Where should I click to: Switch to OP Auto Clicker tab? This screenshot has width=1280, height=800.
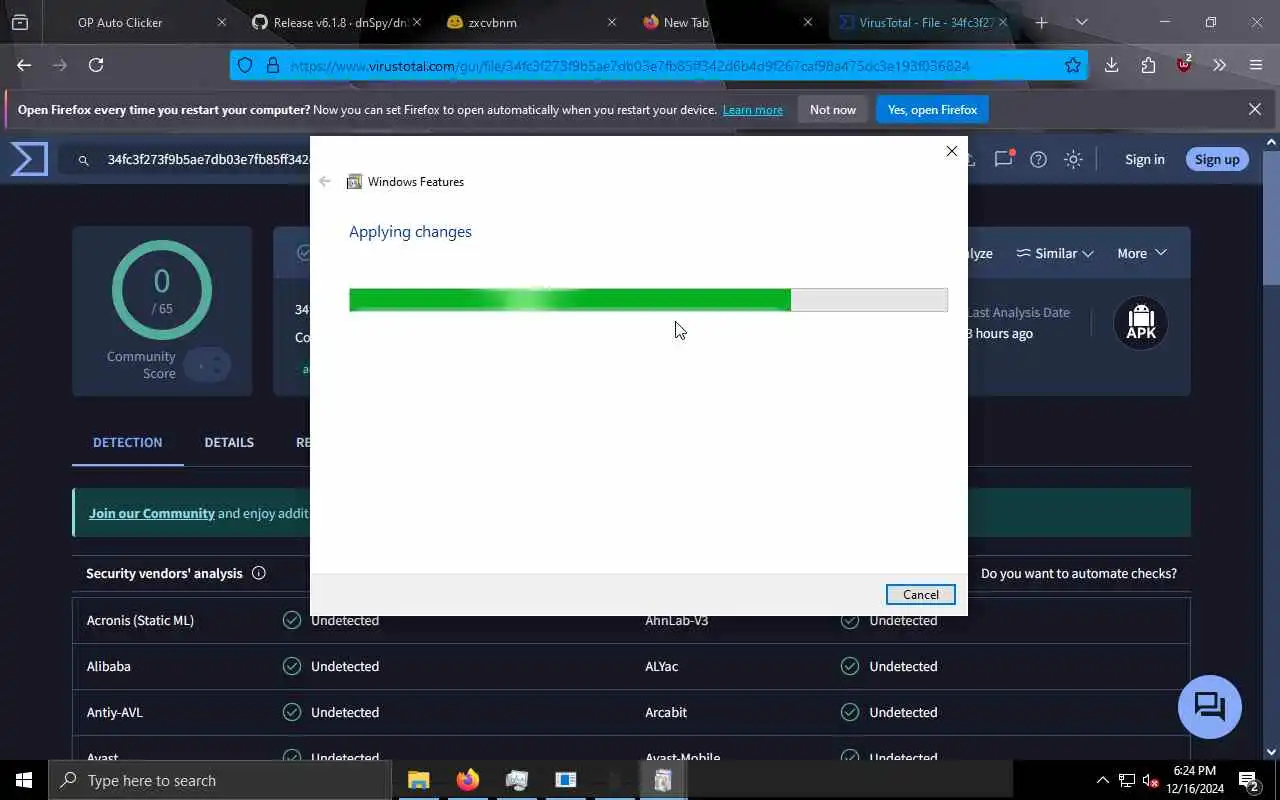pyautogui.click(x=120, y=22)
